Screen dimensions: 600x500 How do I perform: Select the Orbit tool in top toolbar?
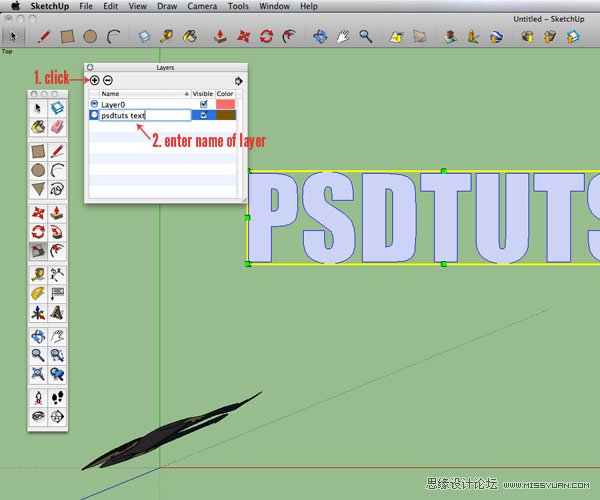point(320,37)
